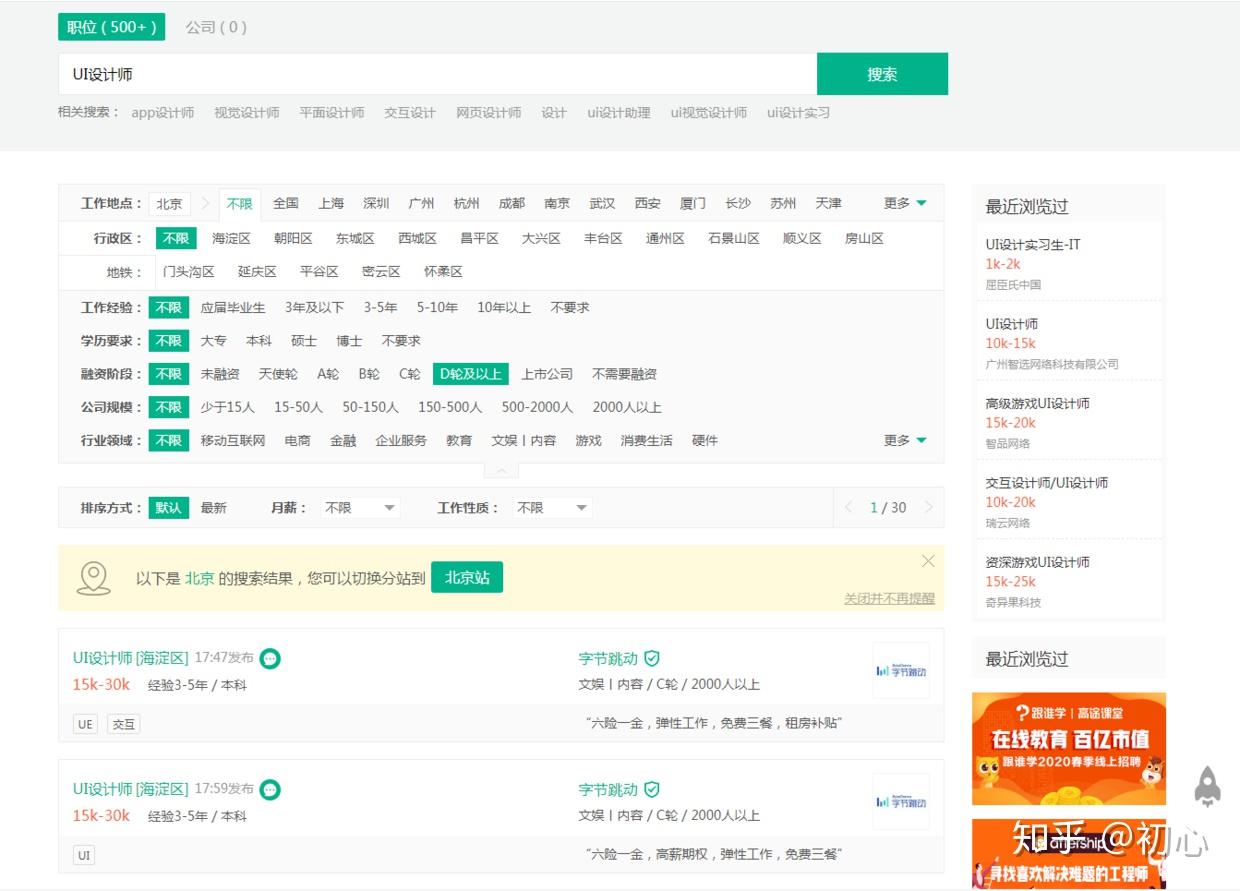
Task: Open the recently viewed 交互设计师/UI设计师 job
Action: click(x=1046, y=482)
